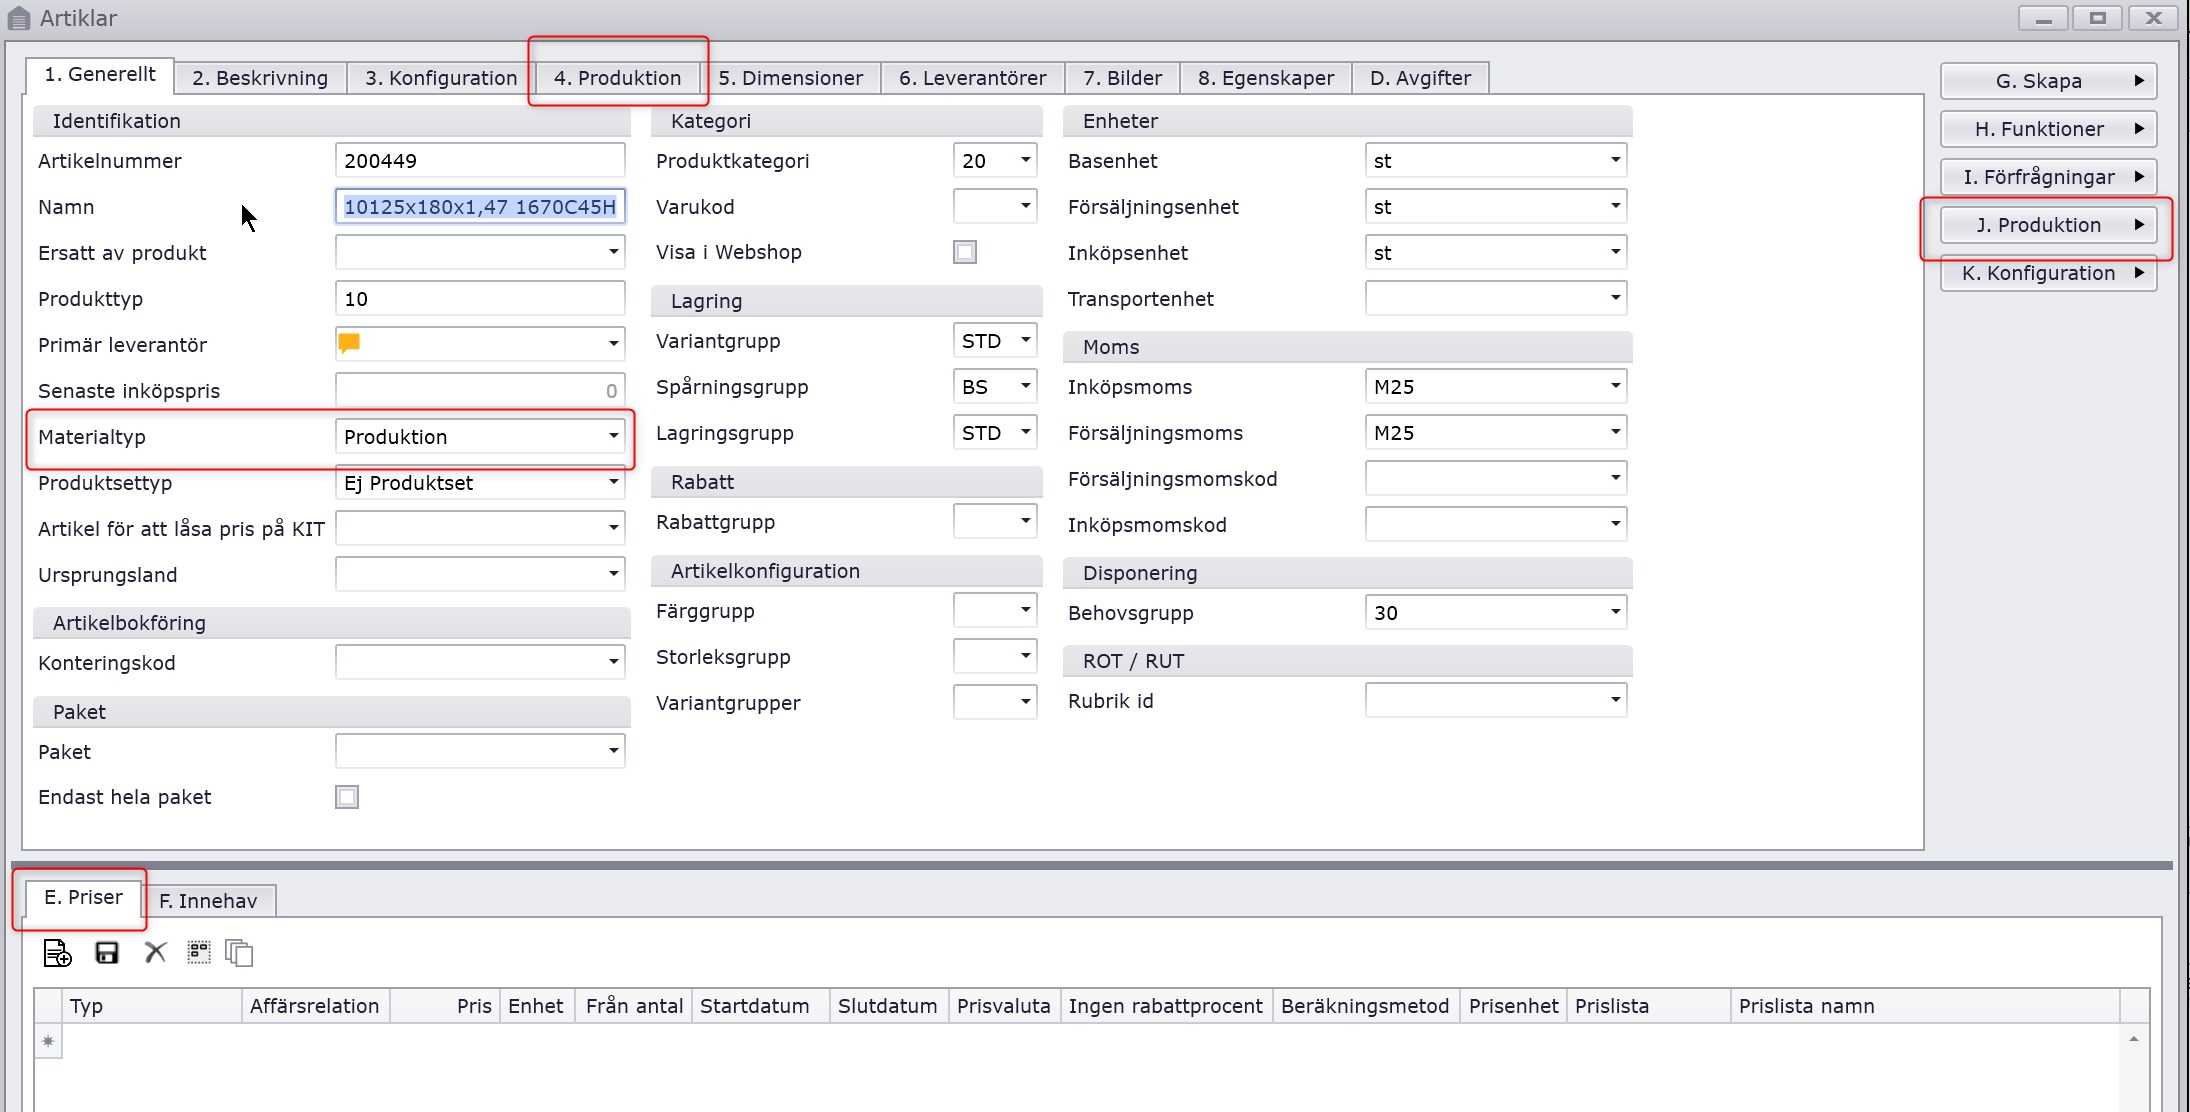Enable the Endast hela paket checkbox

347,797
